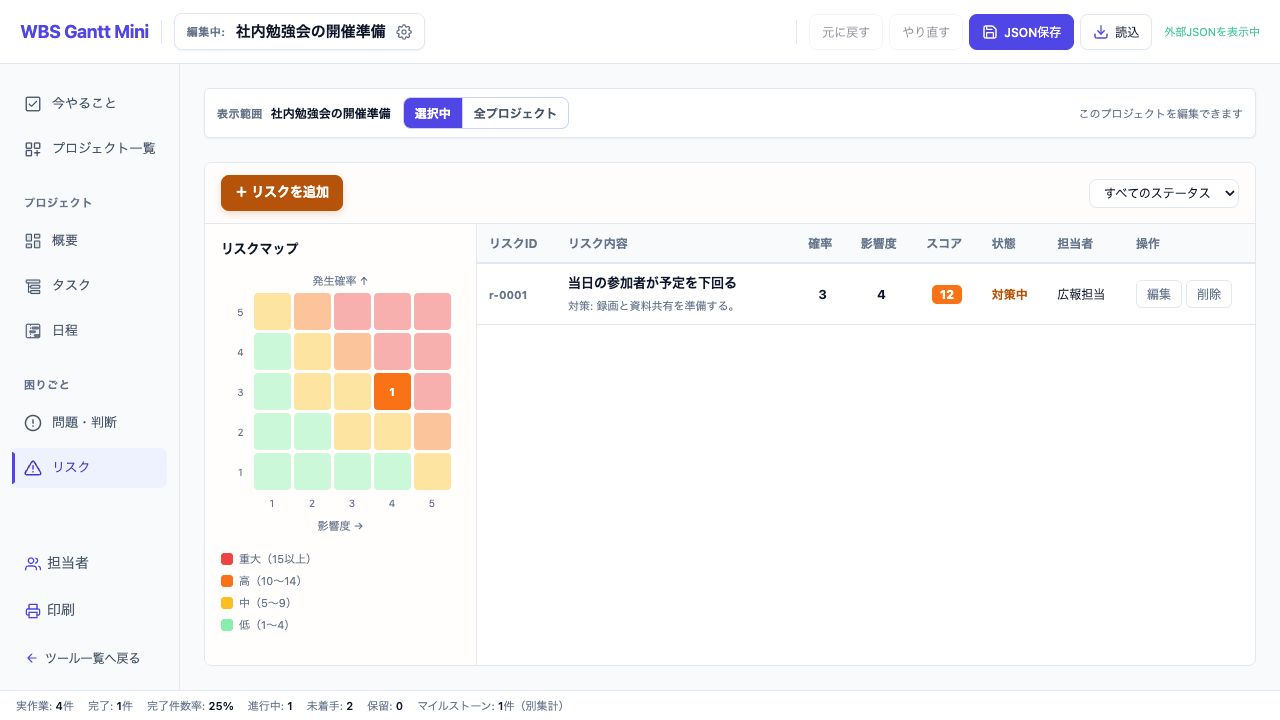Click the download icon in 読込
This screenshot has height=720, width=1280.
(1101, 32)
